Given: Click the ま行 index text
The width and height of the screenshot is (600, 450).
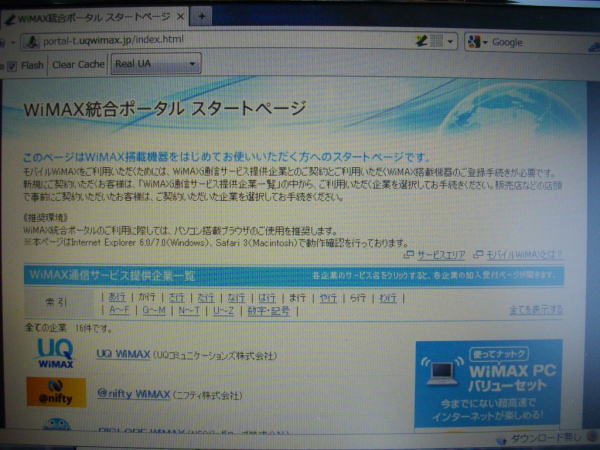Looking at the screenshot, I should coord(297,297).
